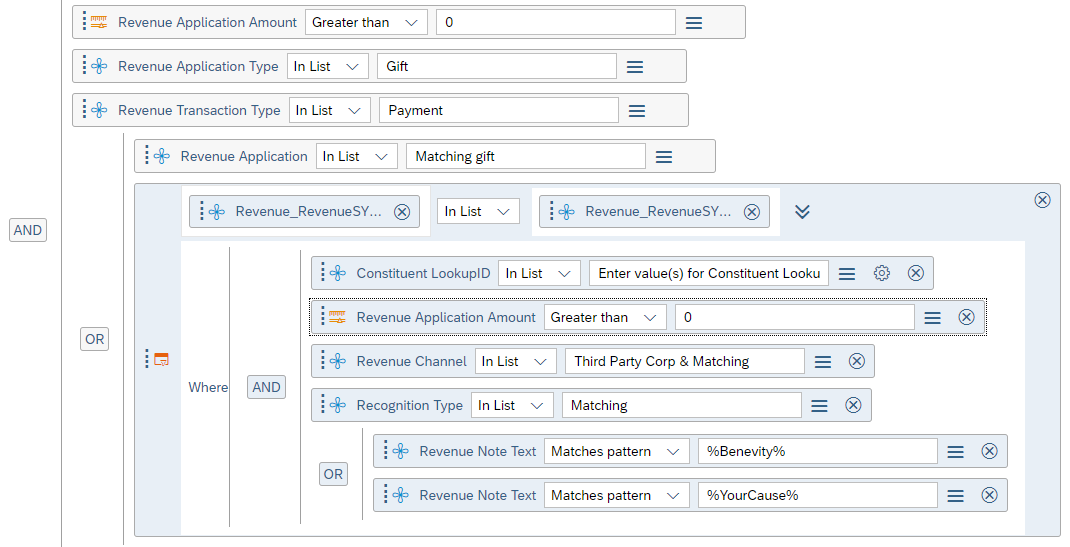Open hamburger menu for top Revenue Application Amount row
The image size is (1070, 547).
tap(694, 23)
